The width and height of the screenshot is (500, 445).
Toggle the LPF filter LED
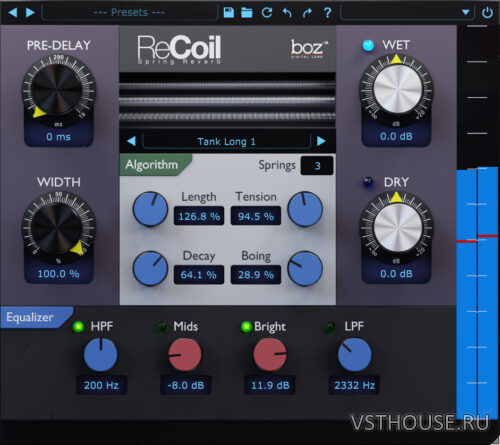(330, 327)
